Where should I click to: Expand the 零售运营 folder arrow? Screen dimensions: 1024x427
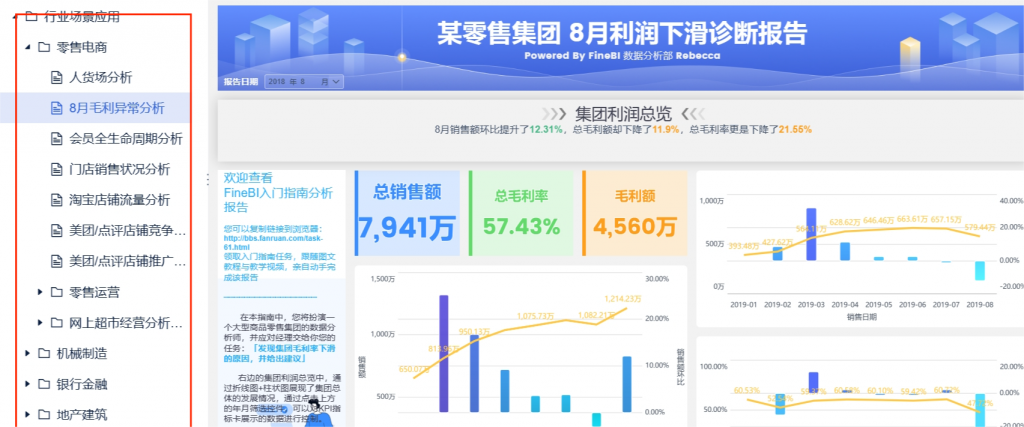click(x=40, y=292)
